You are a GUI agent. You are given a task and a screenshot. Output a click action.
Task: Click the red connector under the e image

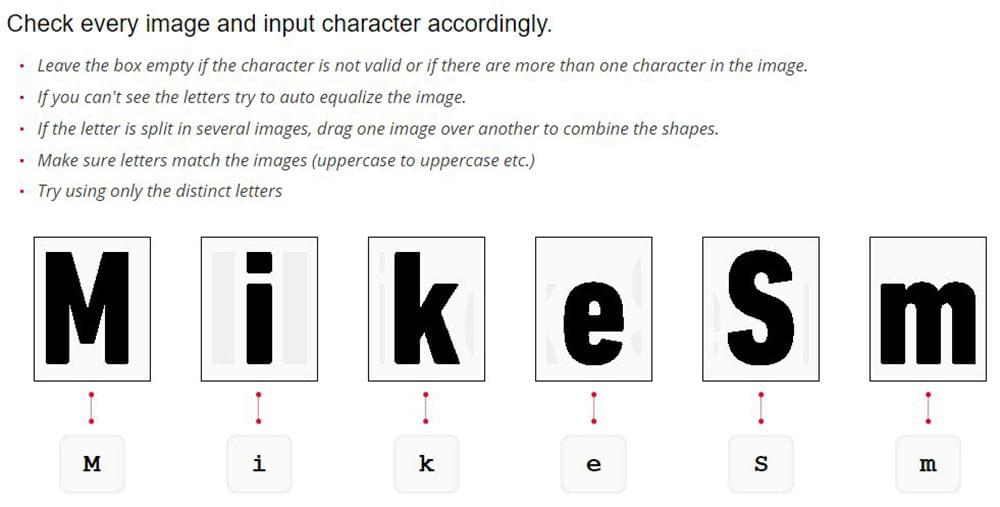tap(593, 407)
